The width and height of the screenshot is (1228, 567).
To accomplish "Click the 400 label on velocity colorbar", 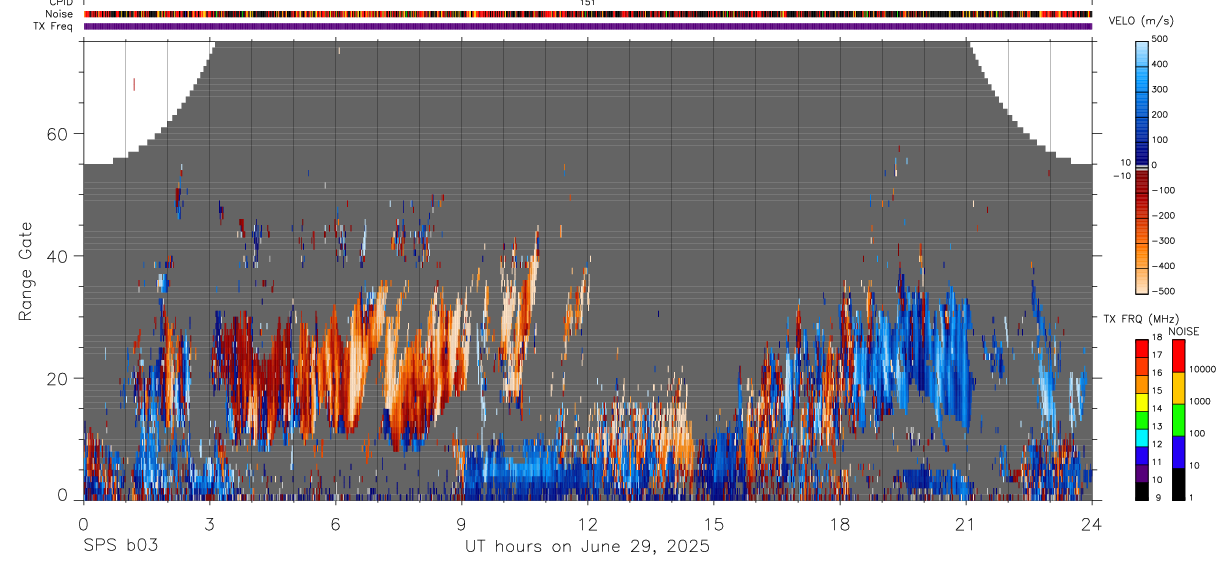I will [x=1160, y=64].
